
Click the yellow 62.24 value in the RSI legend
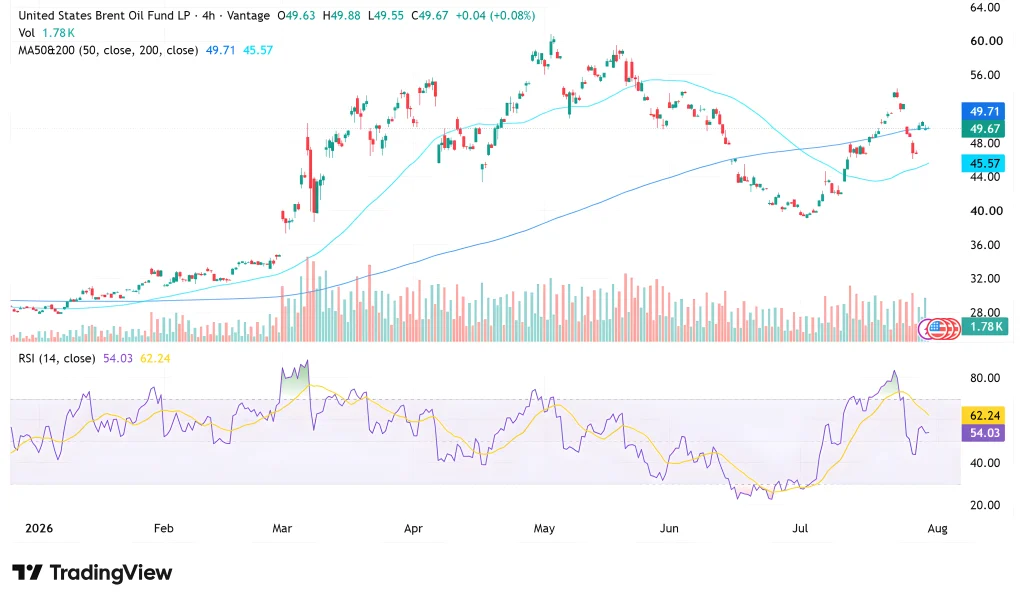(155, 358)
